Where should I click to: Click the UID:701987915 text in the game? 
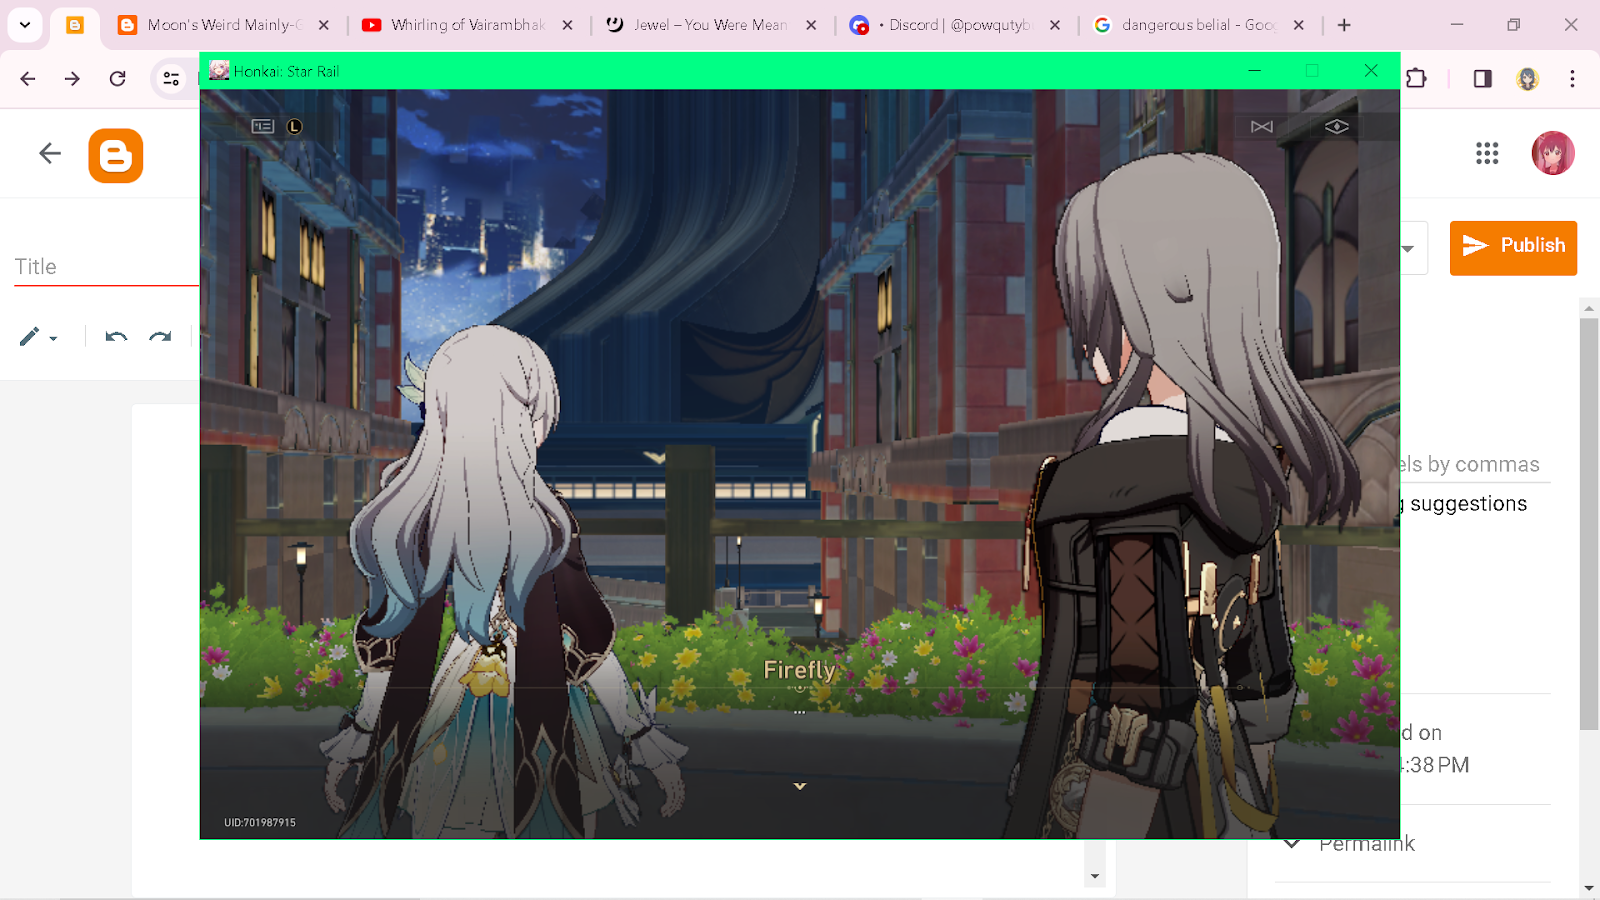tap(260, 823)
